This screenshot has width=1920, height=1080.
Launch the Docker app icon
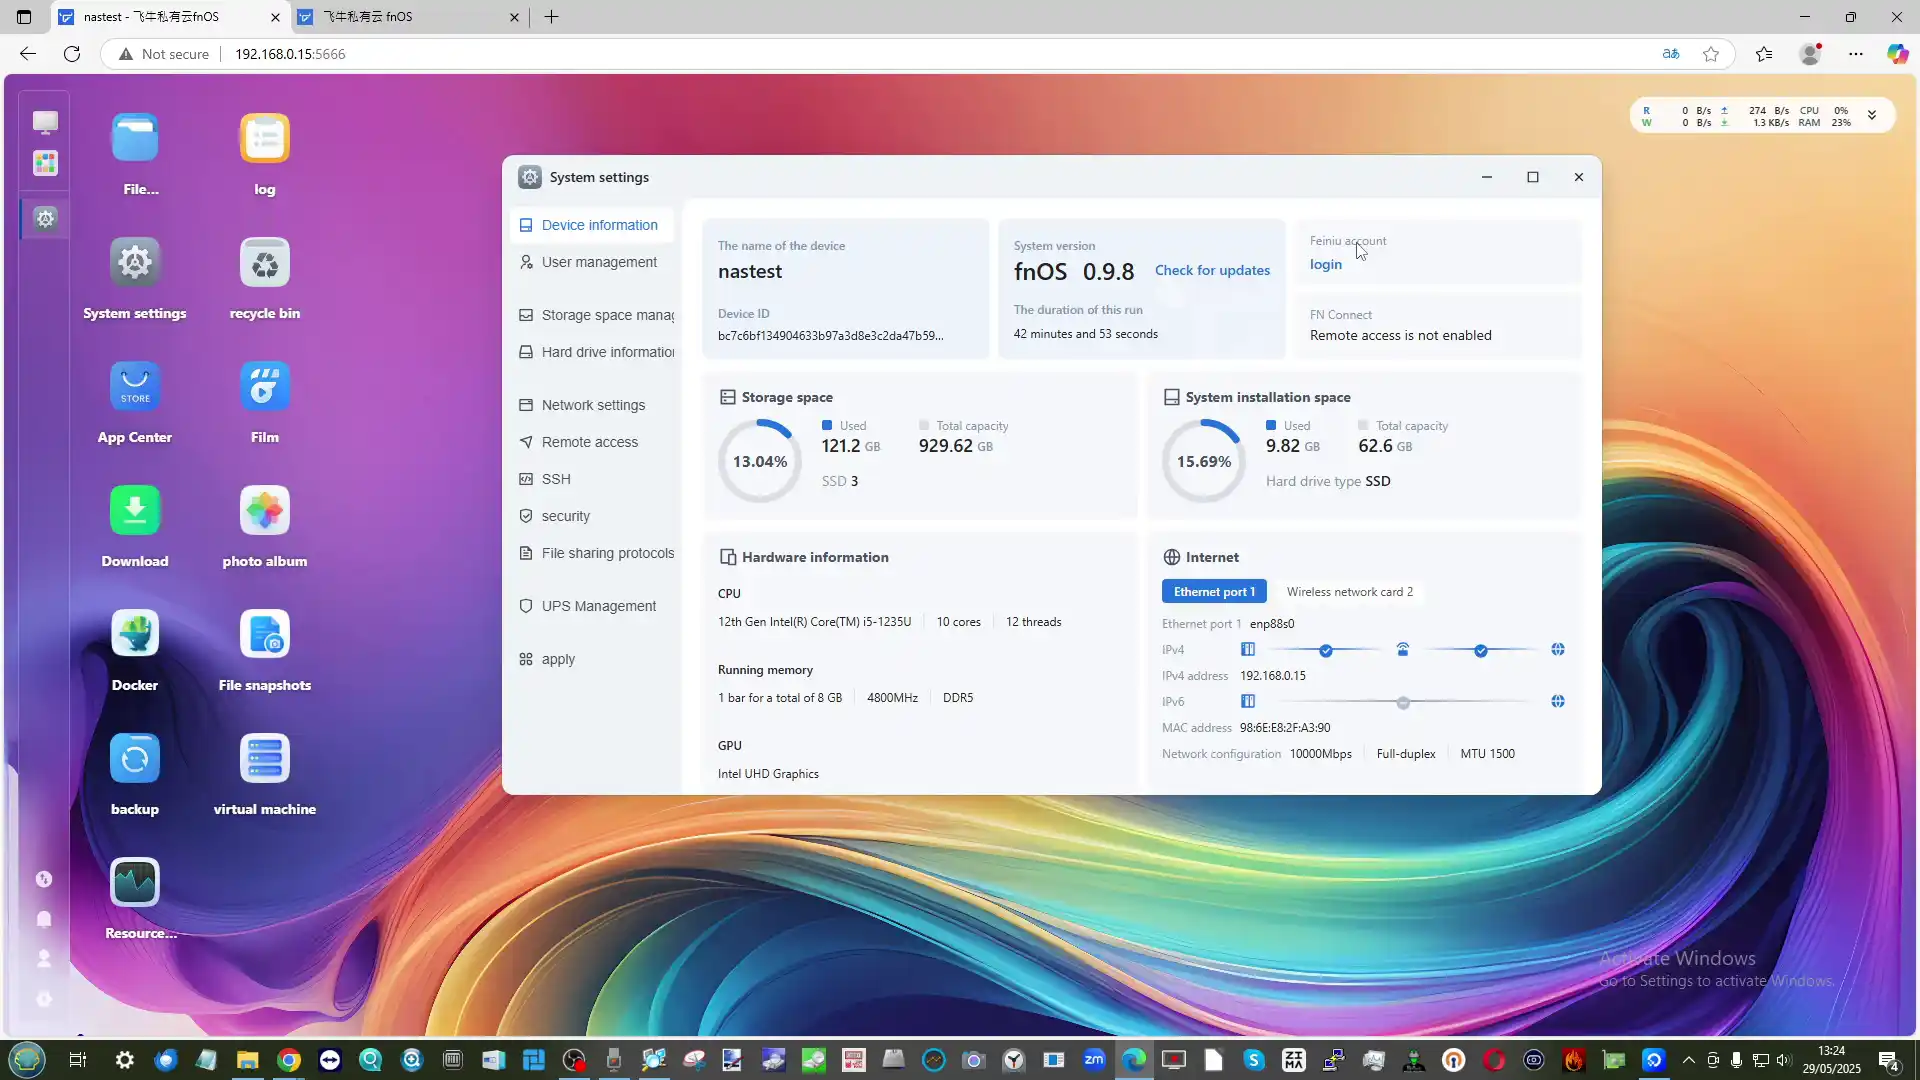[135, 635]
